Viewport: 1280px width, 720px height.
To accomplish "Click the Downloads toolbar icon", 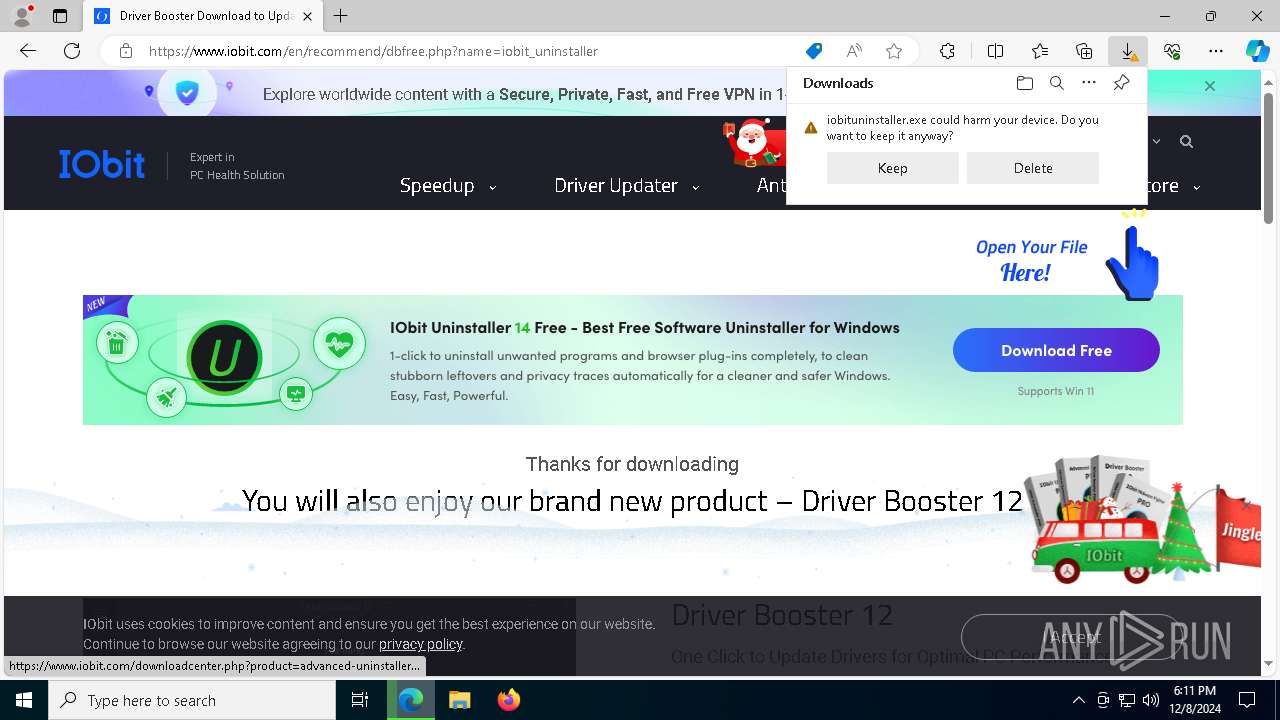I will 1128,51.
